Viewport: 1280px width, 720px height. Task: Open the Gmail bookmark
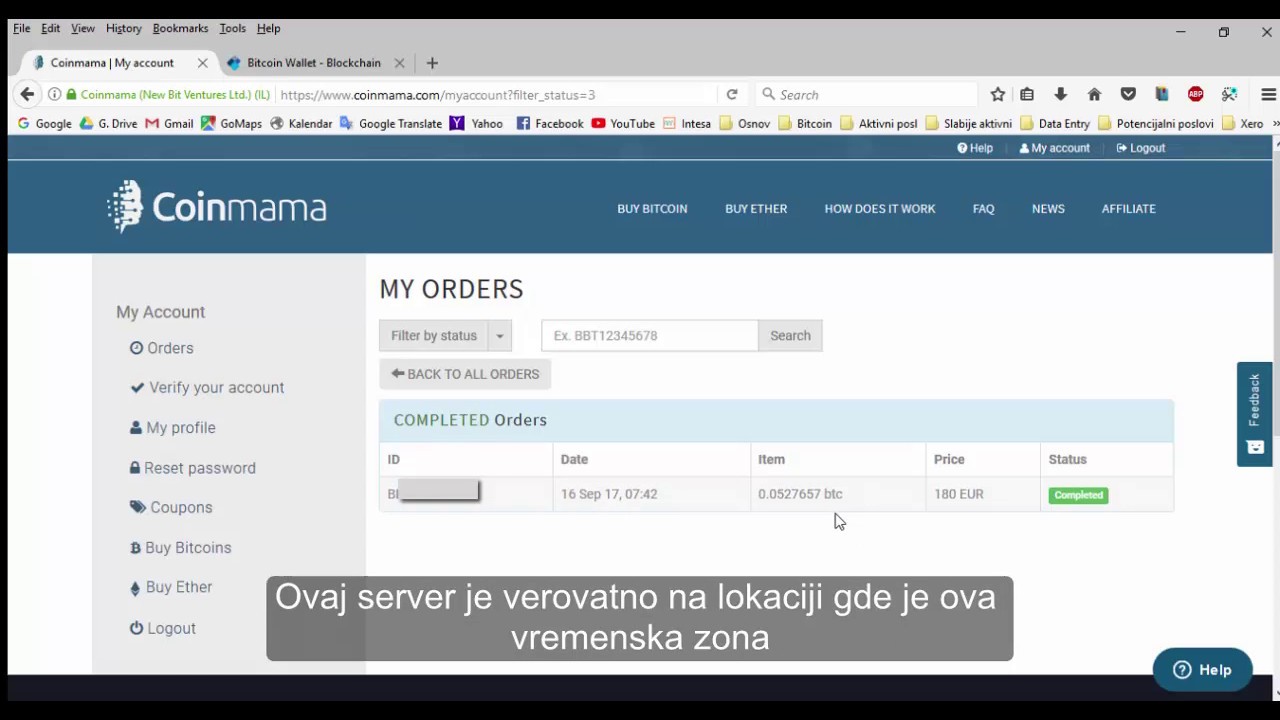point(169,123)
